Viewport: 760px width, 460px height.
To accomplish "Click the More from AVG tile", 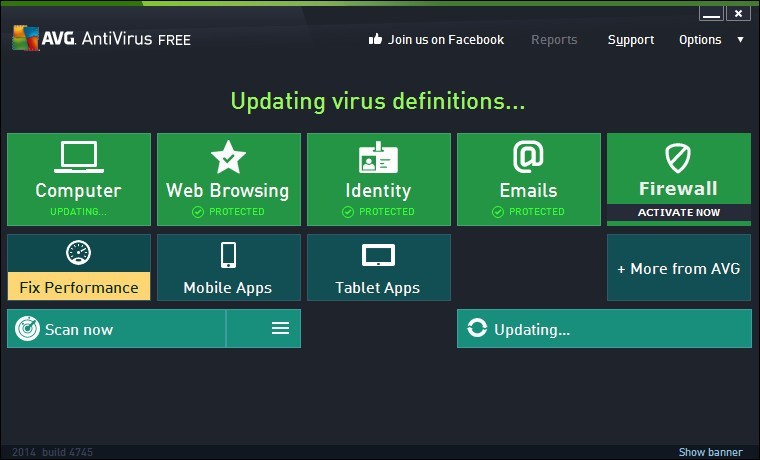I will pos(679,268).
